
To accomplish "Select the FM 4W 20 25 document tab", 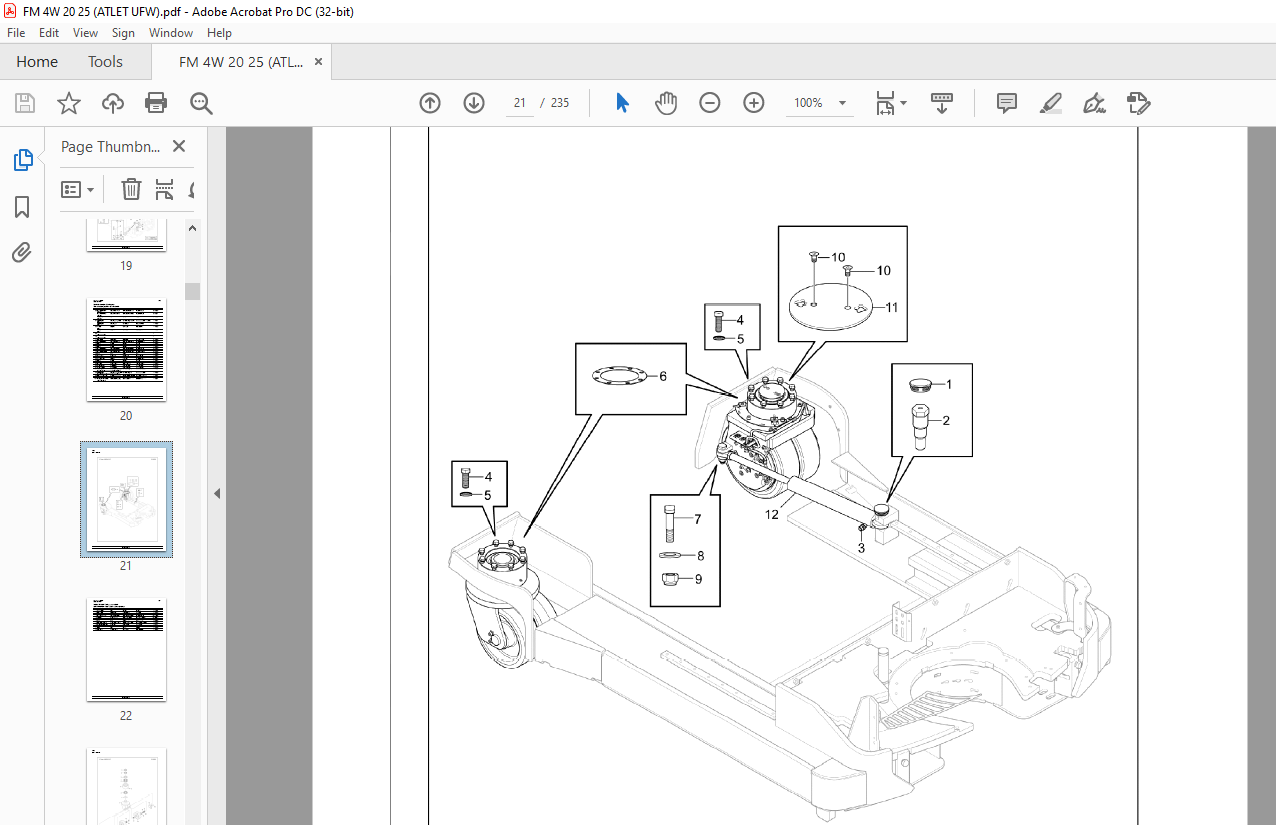I will tap(241, 62).
